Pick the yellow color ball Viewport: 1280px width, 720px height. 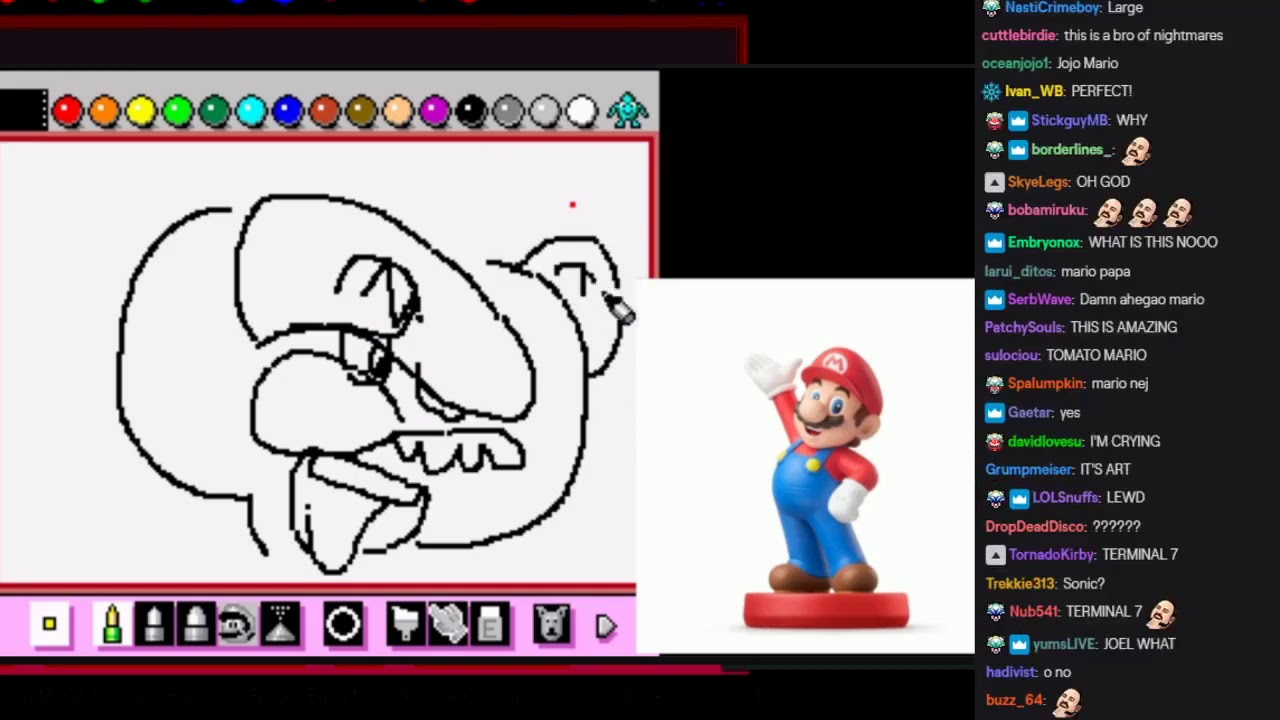pyautogui.click(x=141, y=111)
